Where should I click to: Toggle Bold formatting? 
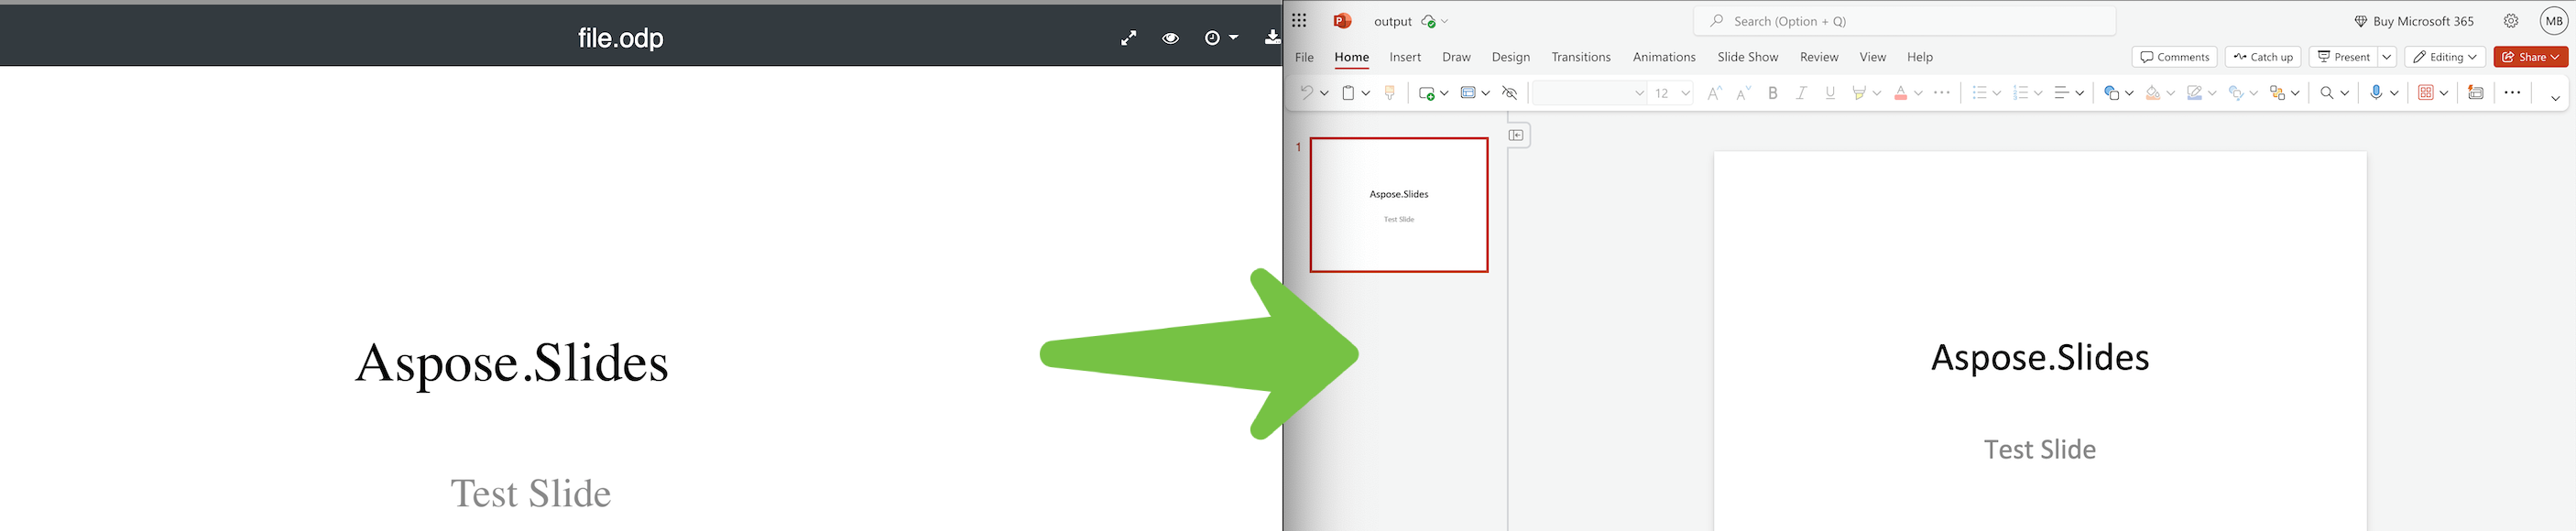pos(1773,93)
